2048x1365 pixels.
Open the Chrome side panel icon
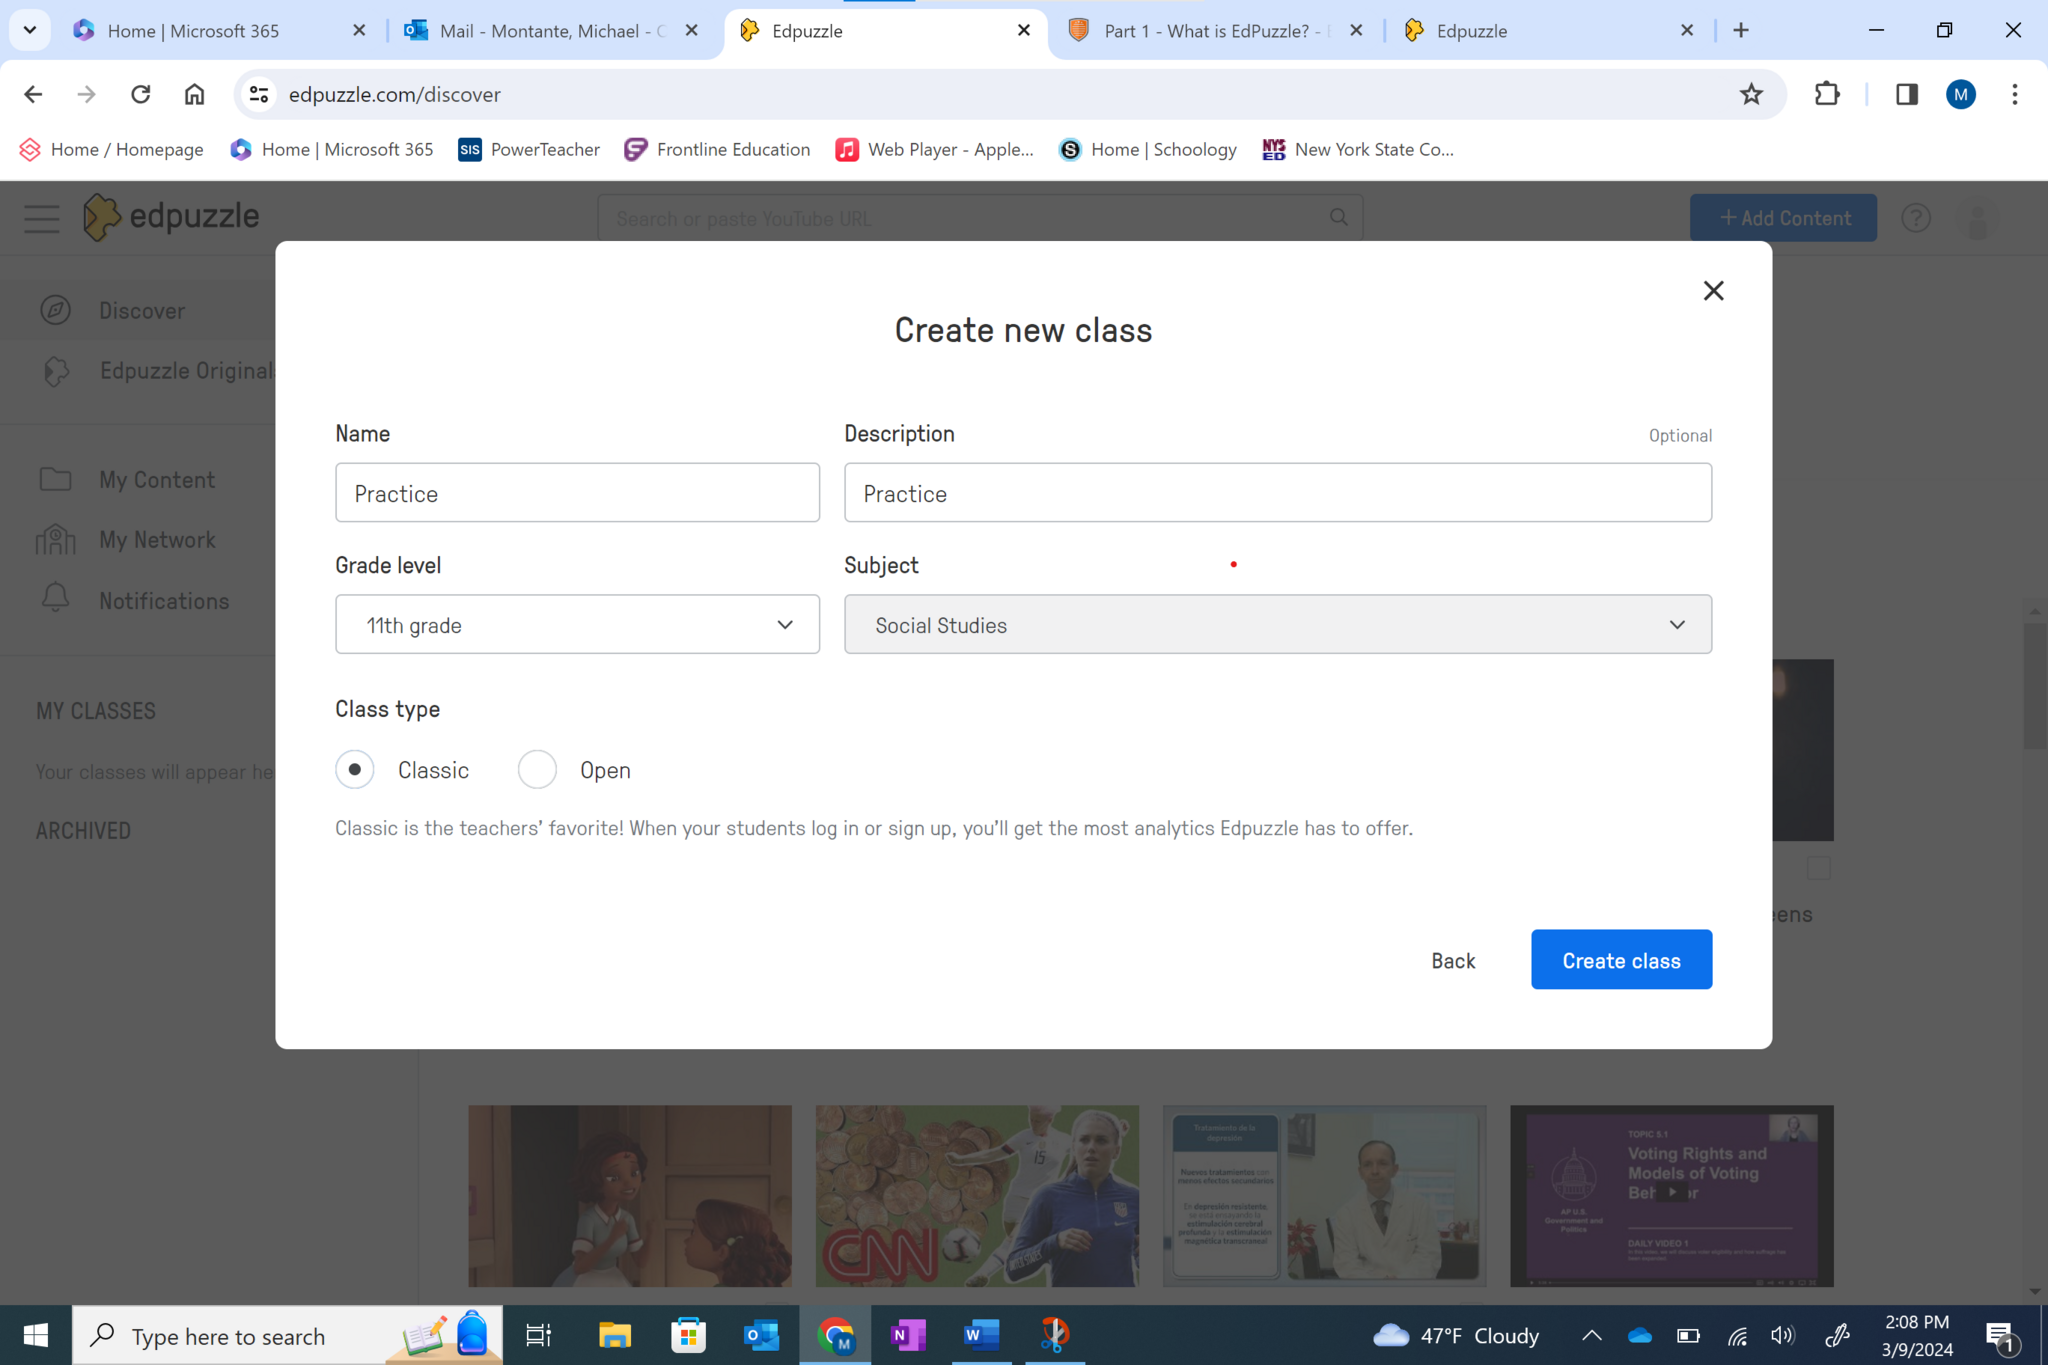click(1906, 94)
